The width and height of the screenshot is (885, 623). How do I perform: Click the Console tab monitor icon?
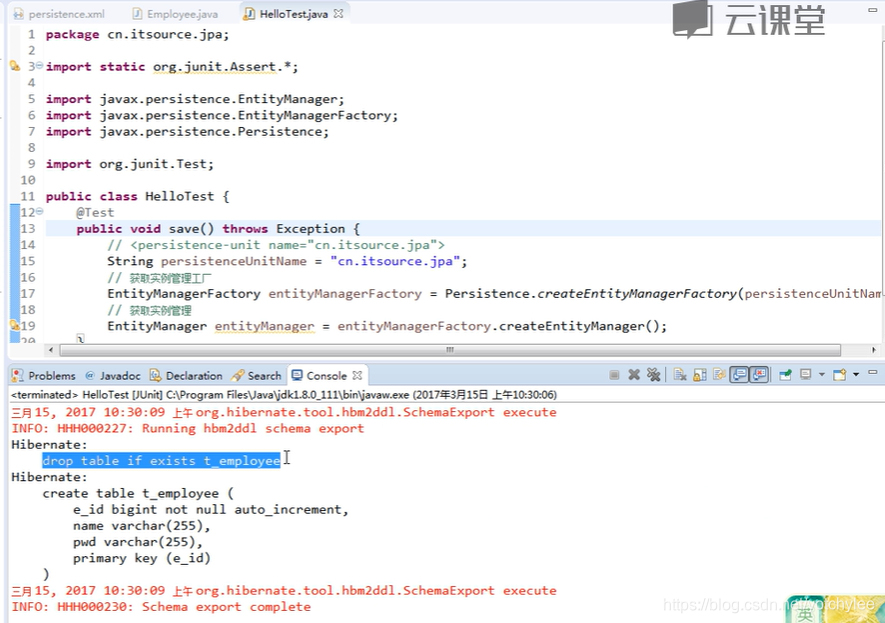click(x=297, y=375)
